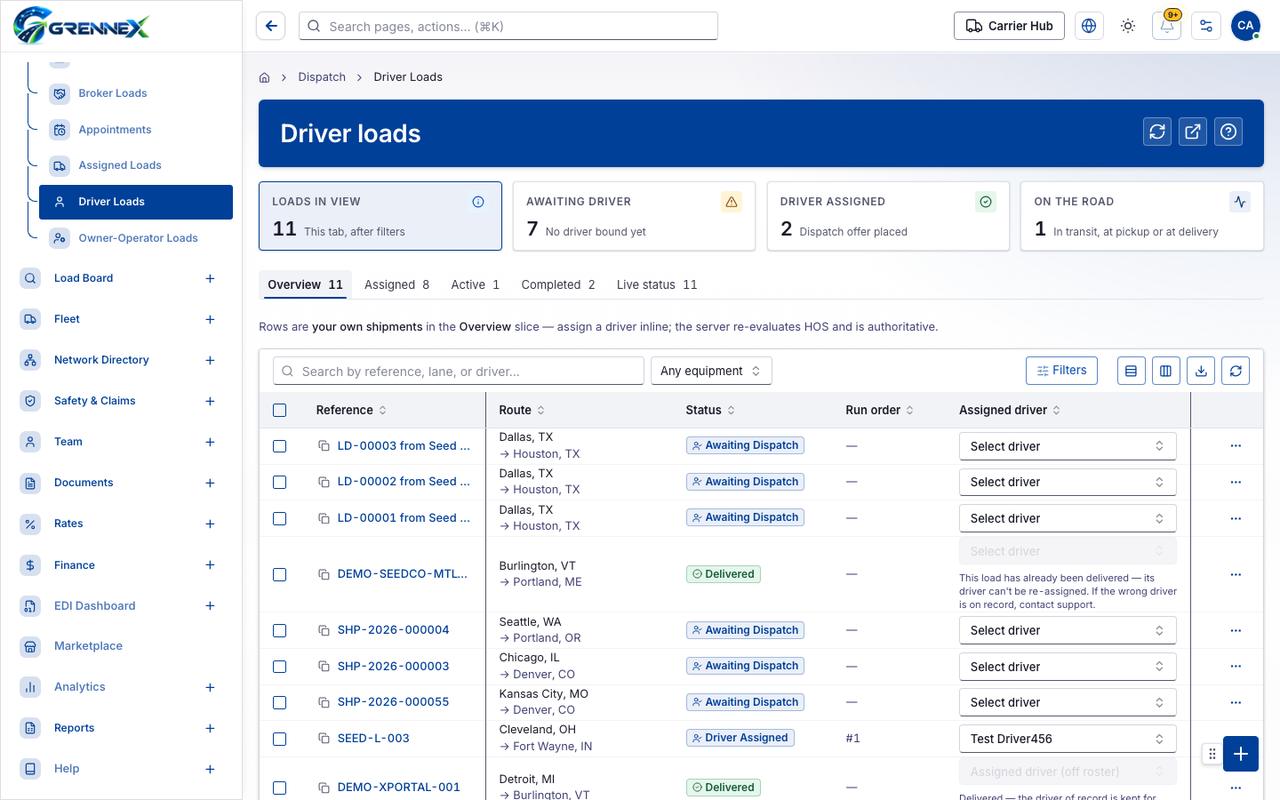
Task: Reload table with toolbar refresh icon
Action: pyautogui.click(x=1236, y=371)
